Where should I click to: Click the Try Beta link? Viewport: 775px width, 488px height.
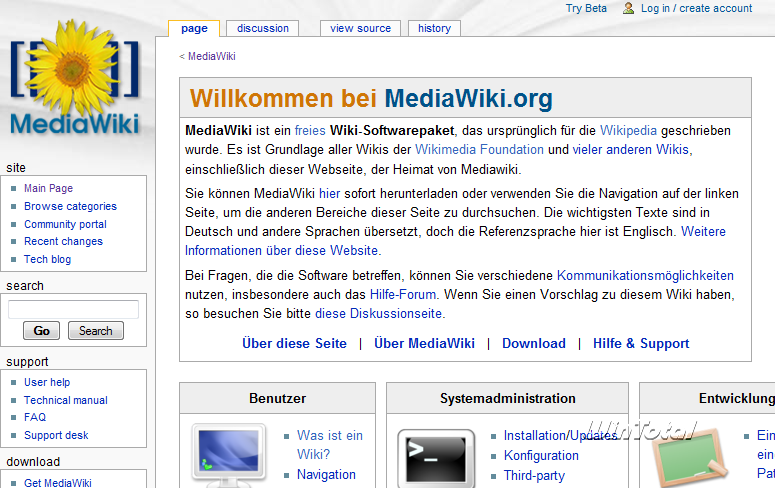586,8
